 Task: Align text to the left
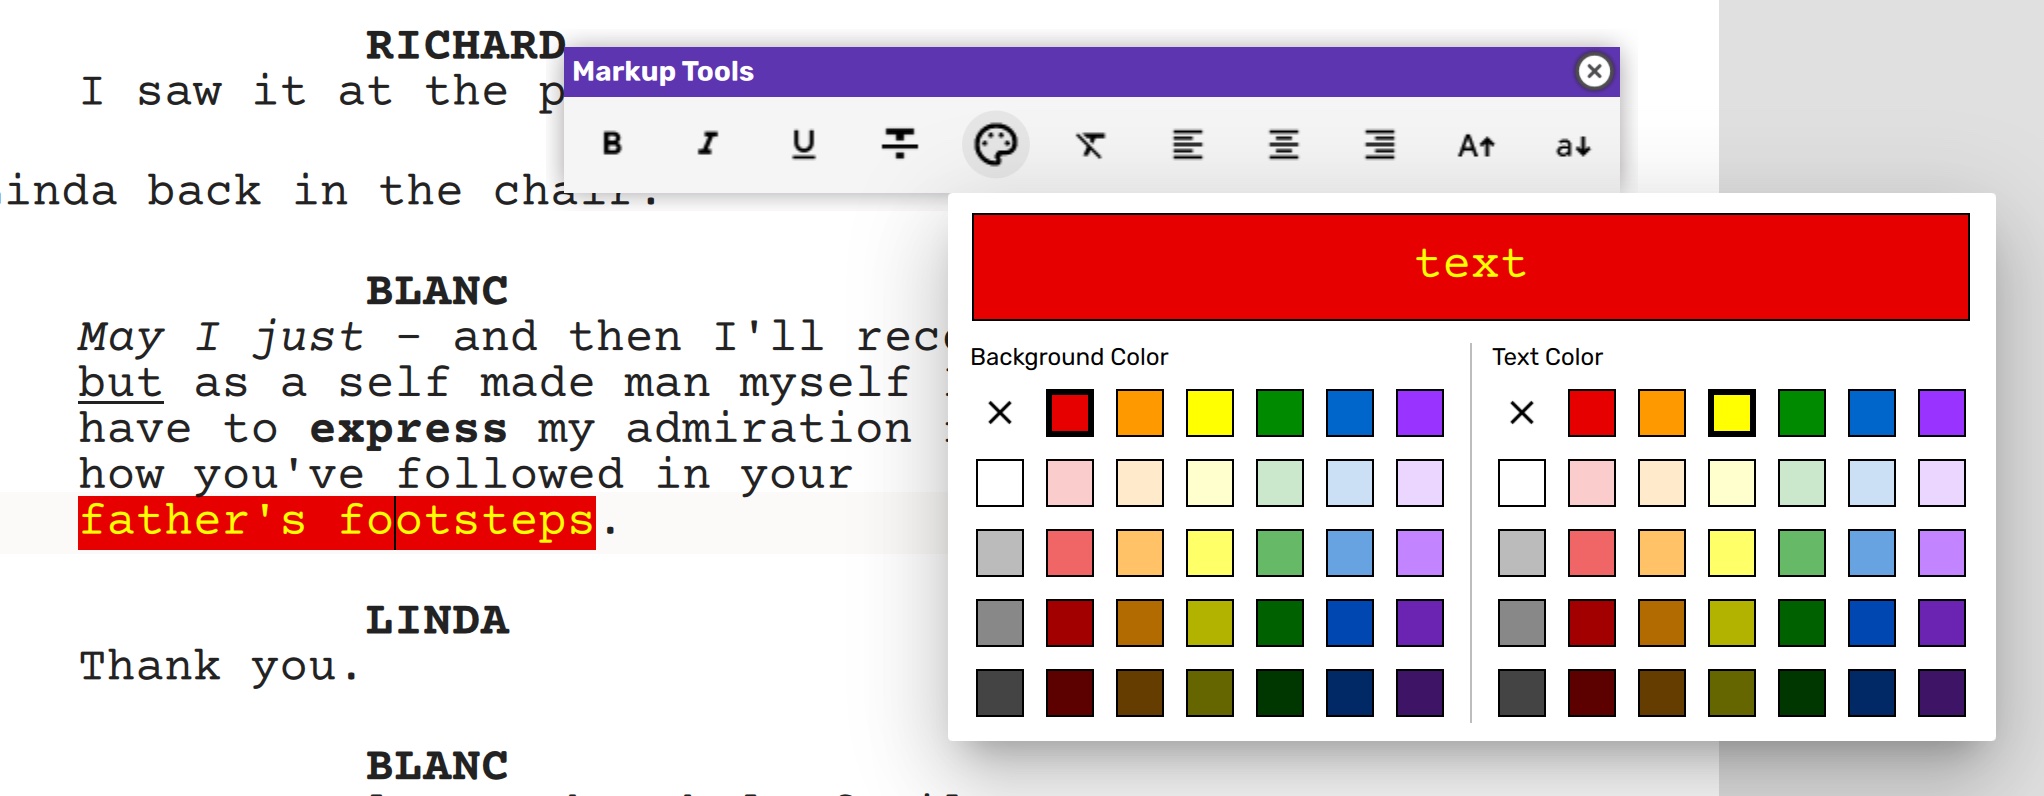pos(1187,146)
